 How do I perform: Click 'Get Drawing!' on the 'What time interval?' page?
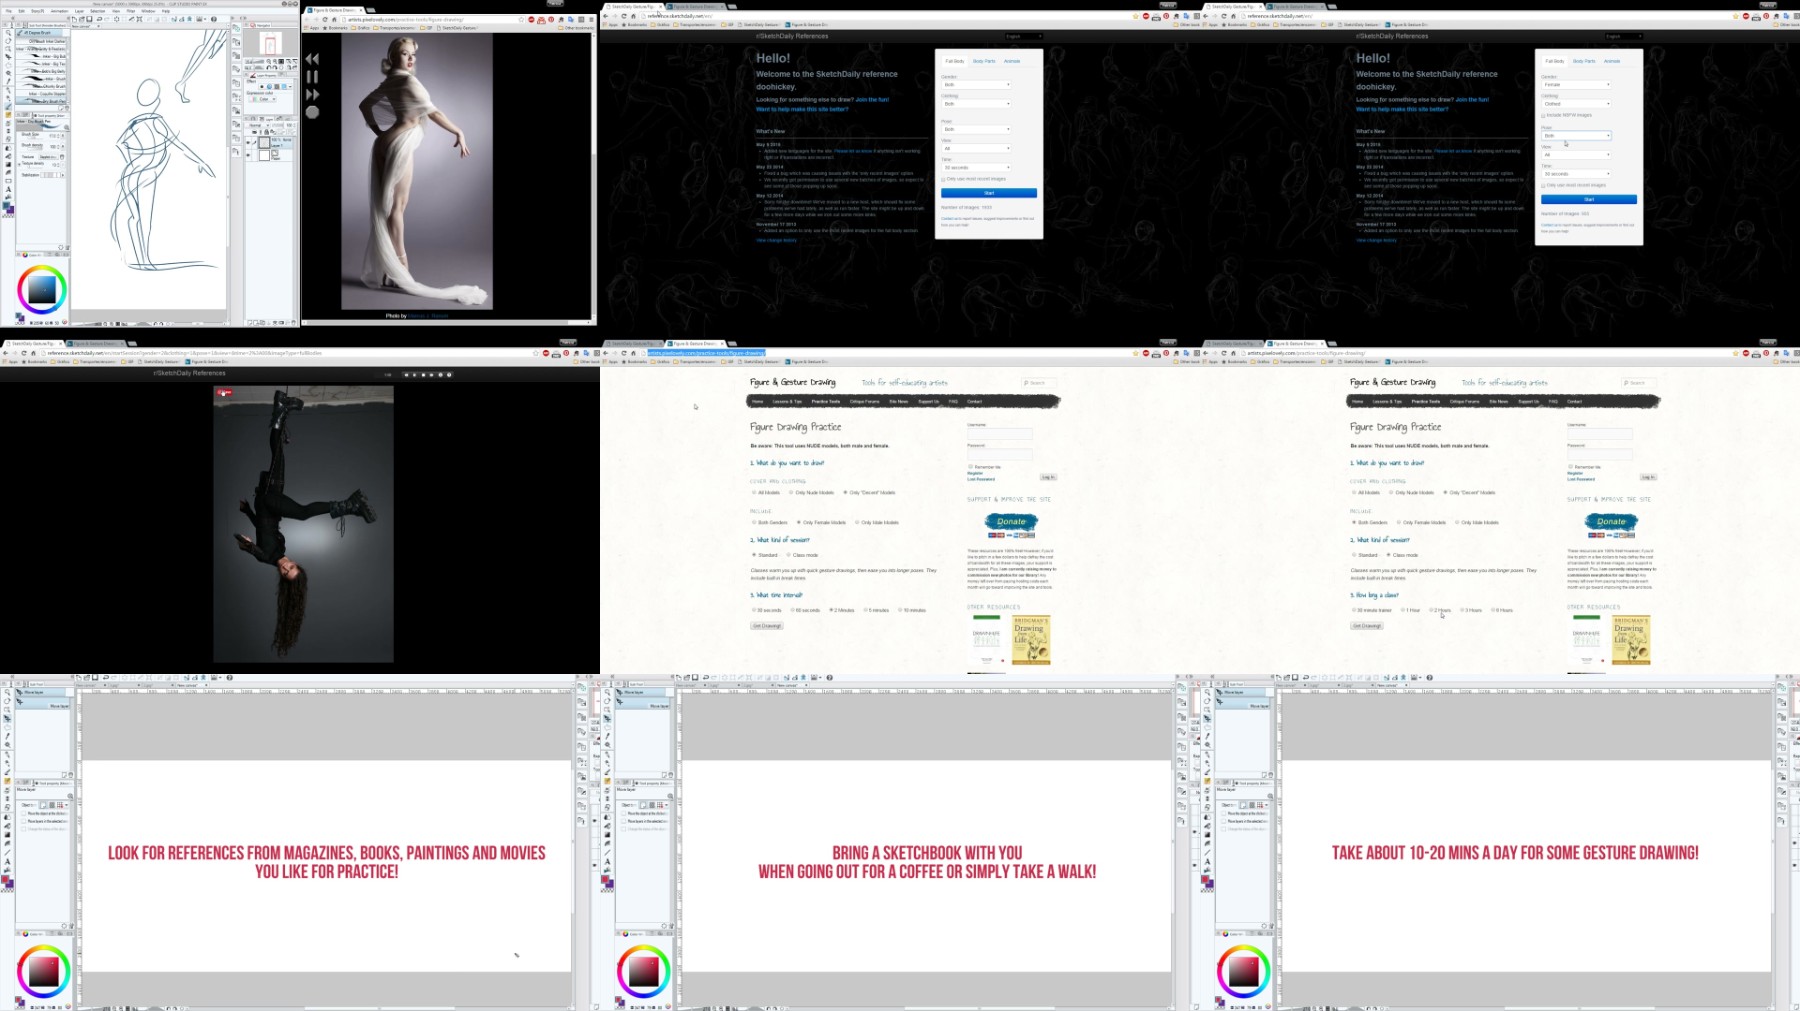pyautogui.click(x=767, y=626)
